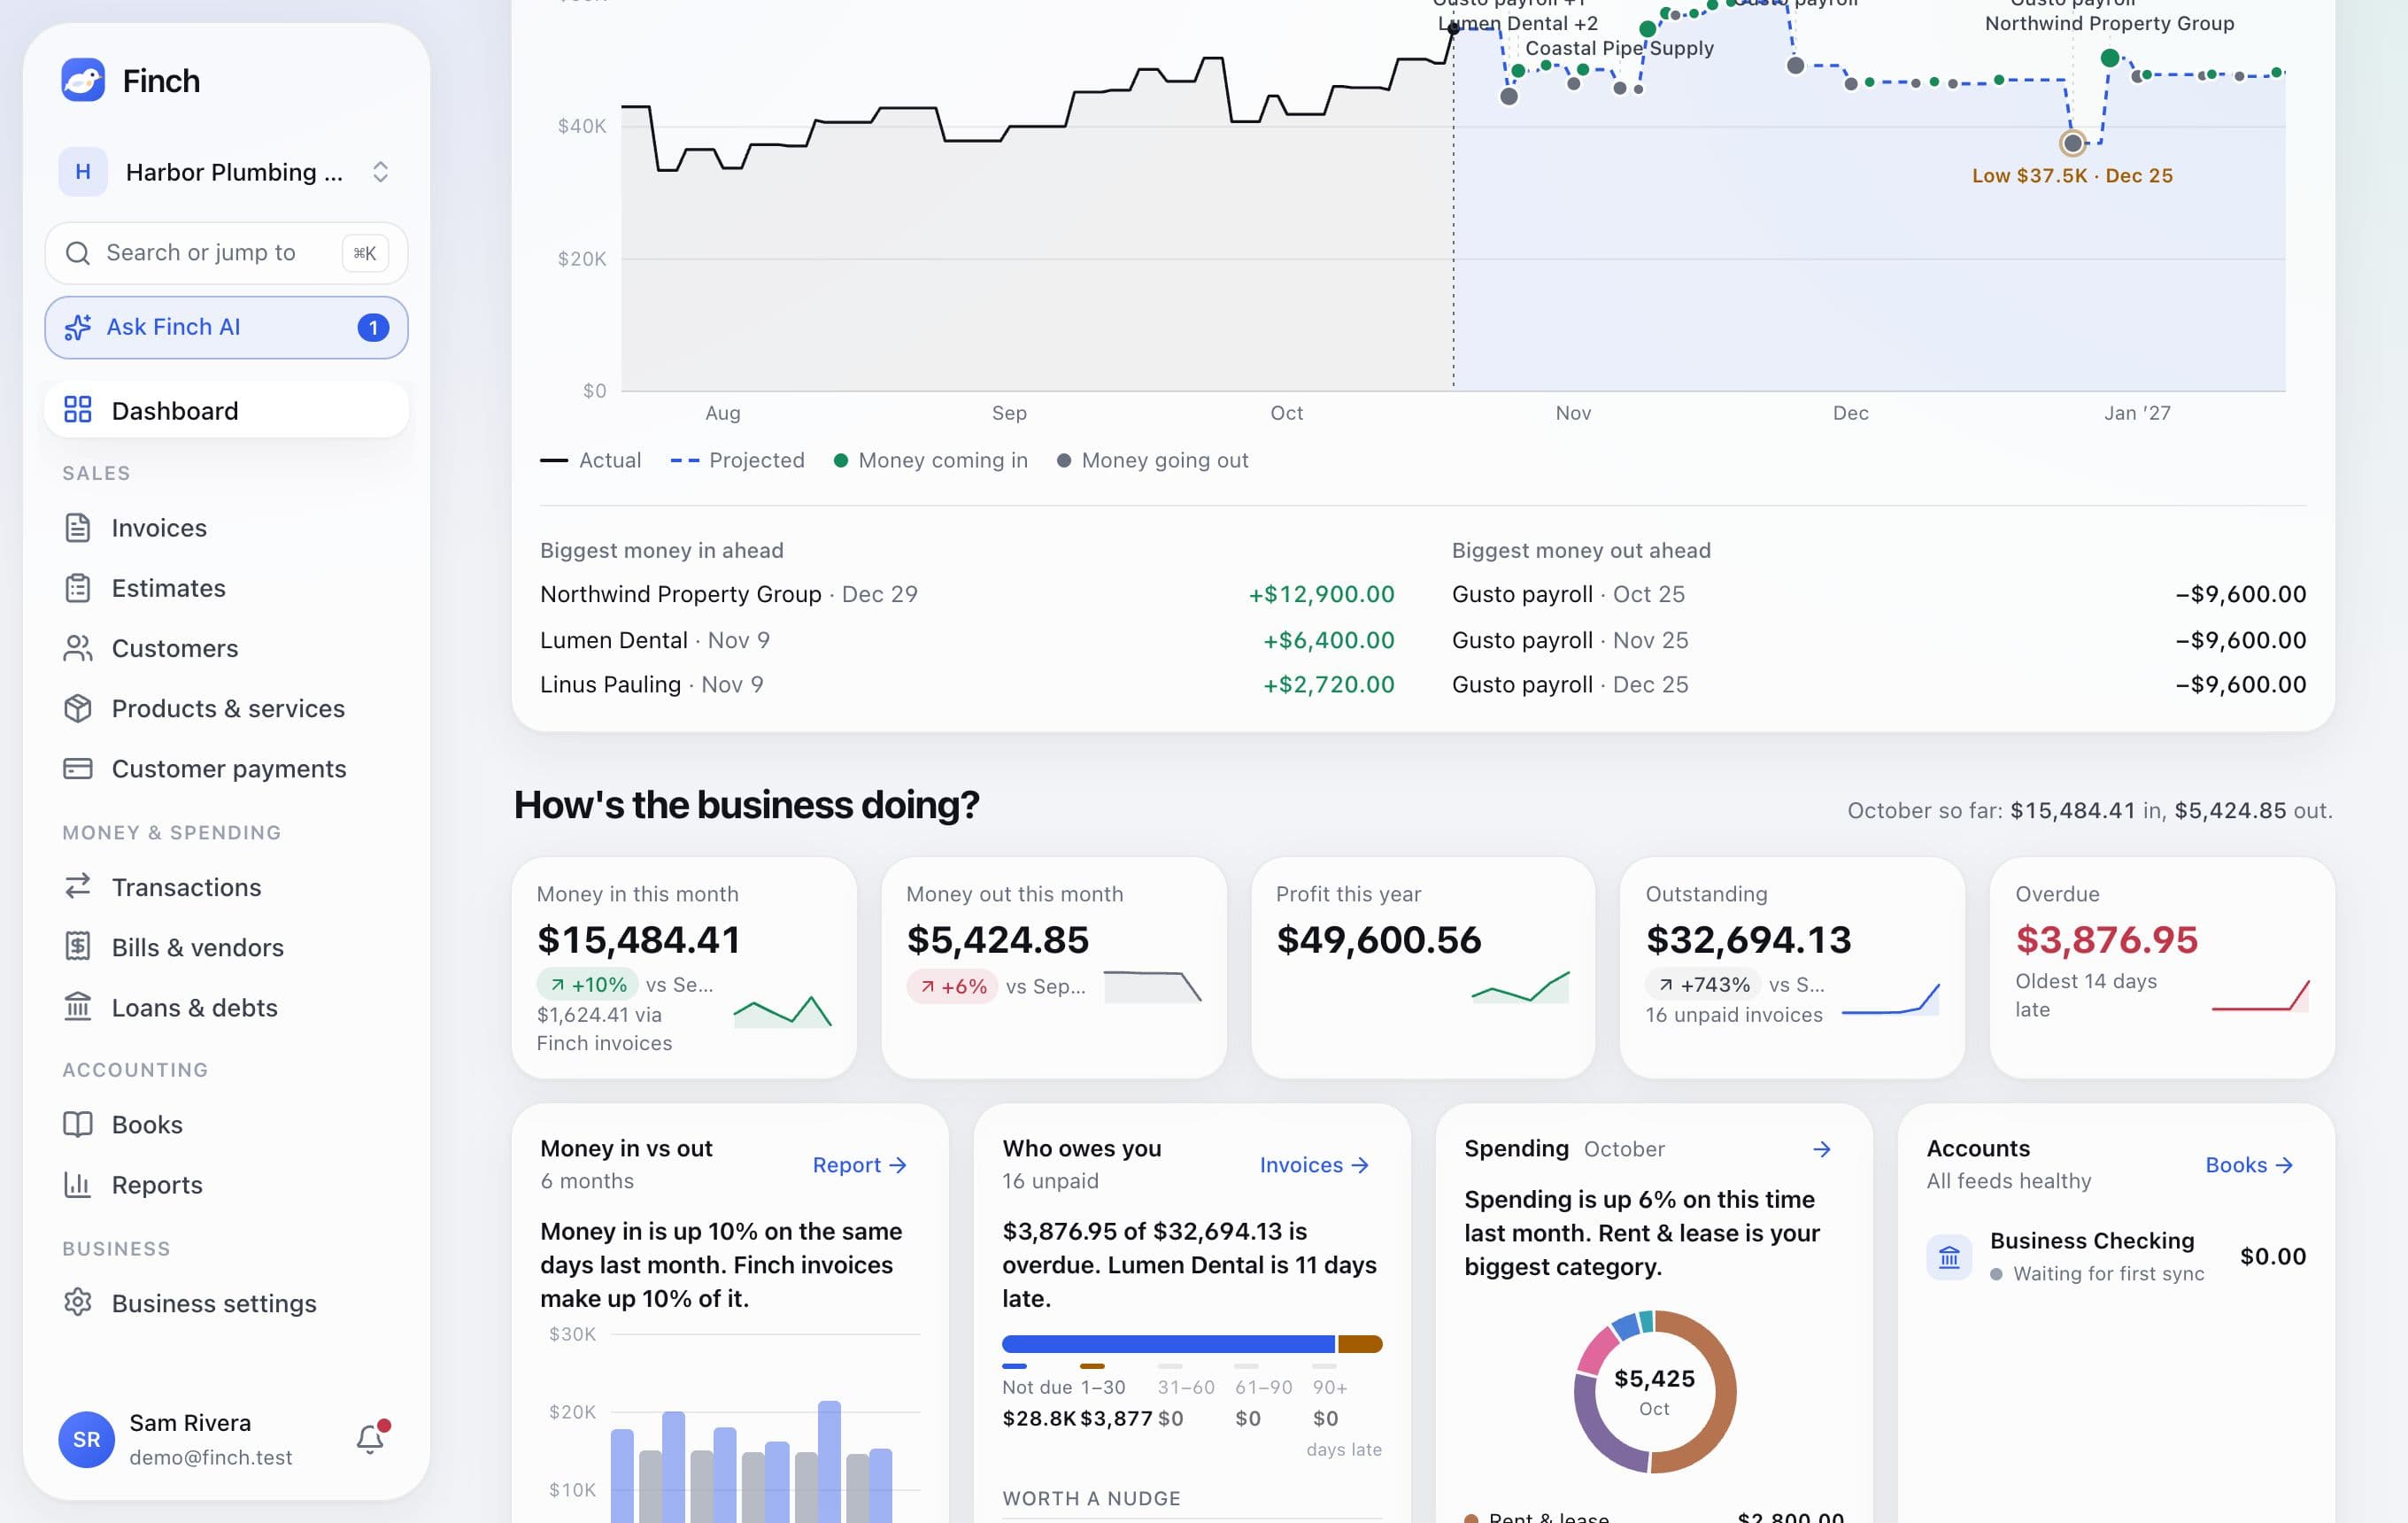This screenshot has width=2408, height=1523.
Task: Open the Invoices link in Who owes you
Action: click(1314, 1165)
